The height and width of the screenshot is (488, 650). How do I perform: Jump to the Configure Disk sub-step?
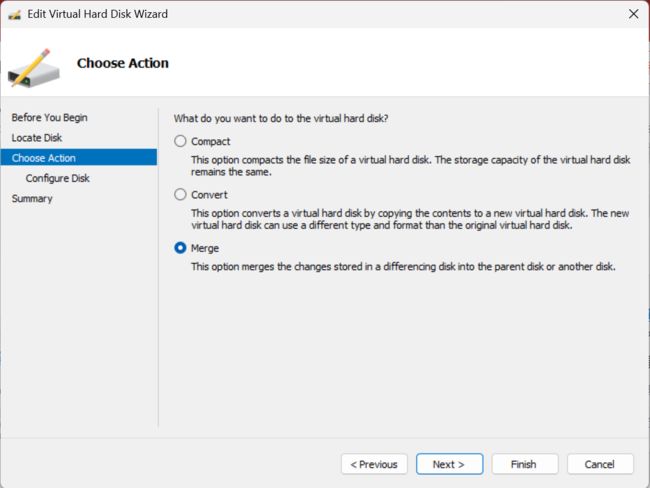[58, 178]
